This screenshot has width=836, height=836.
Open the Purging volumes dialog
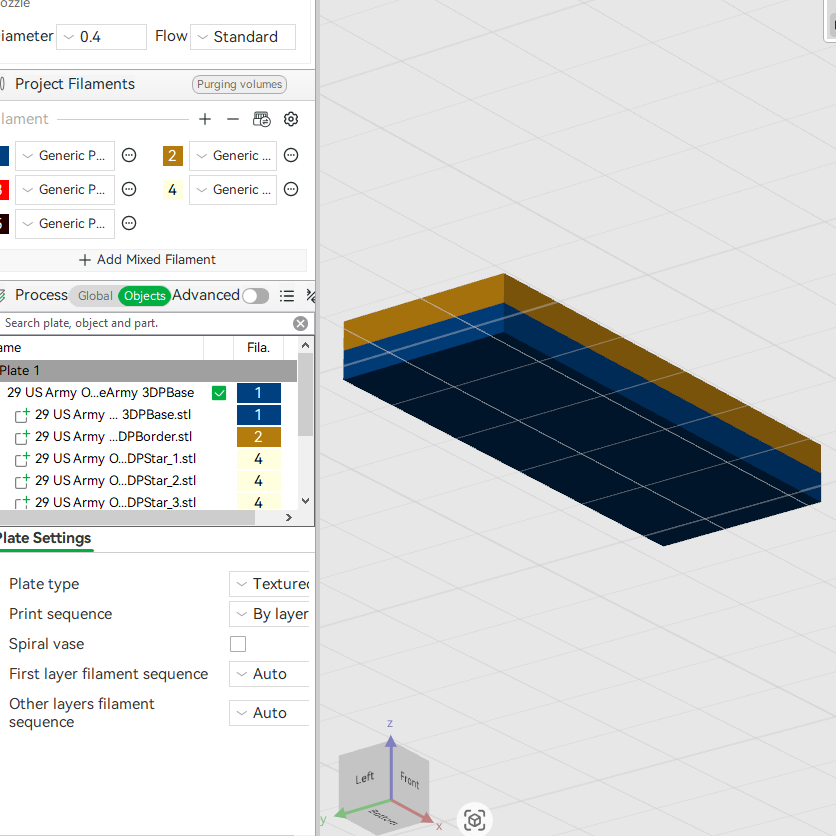click(x=239, y=84)
